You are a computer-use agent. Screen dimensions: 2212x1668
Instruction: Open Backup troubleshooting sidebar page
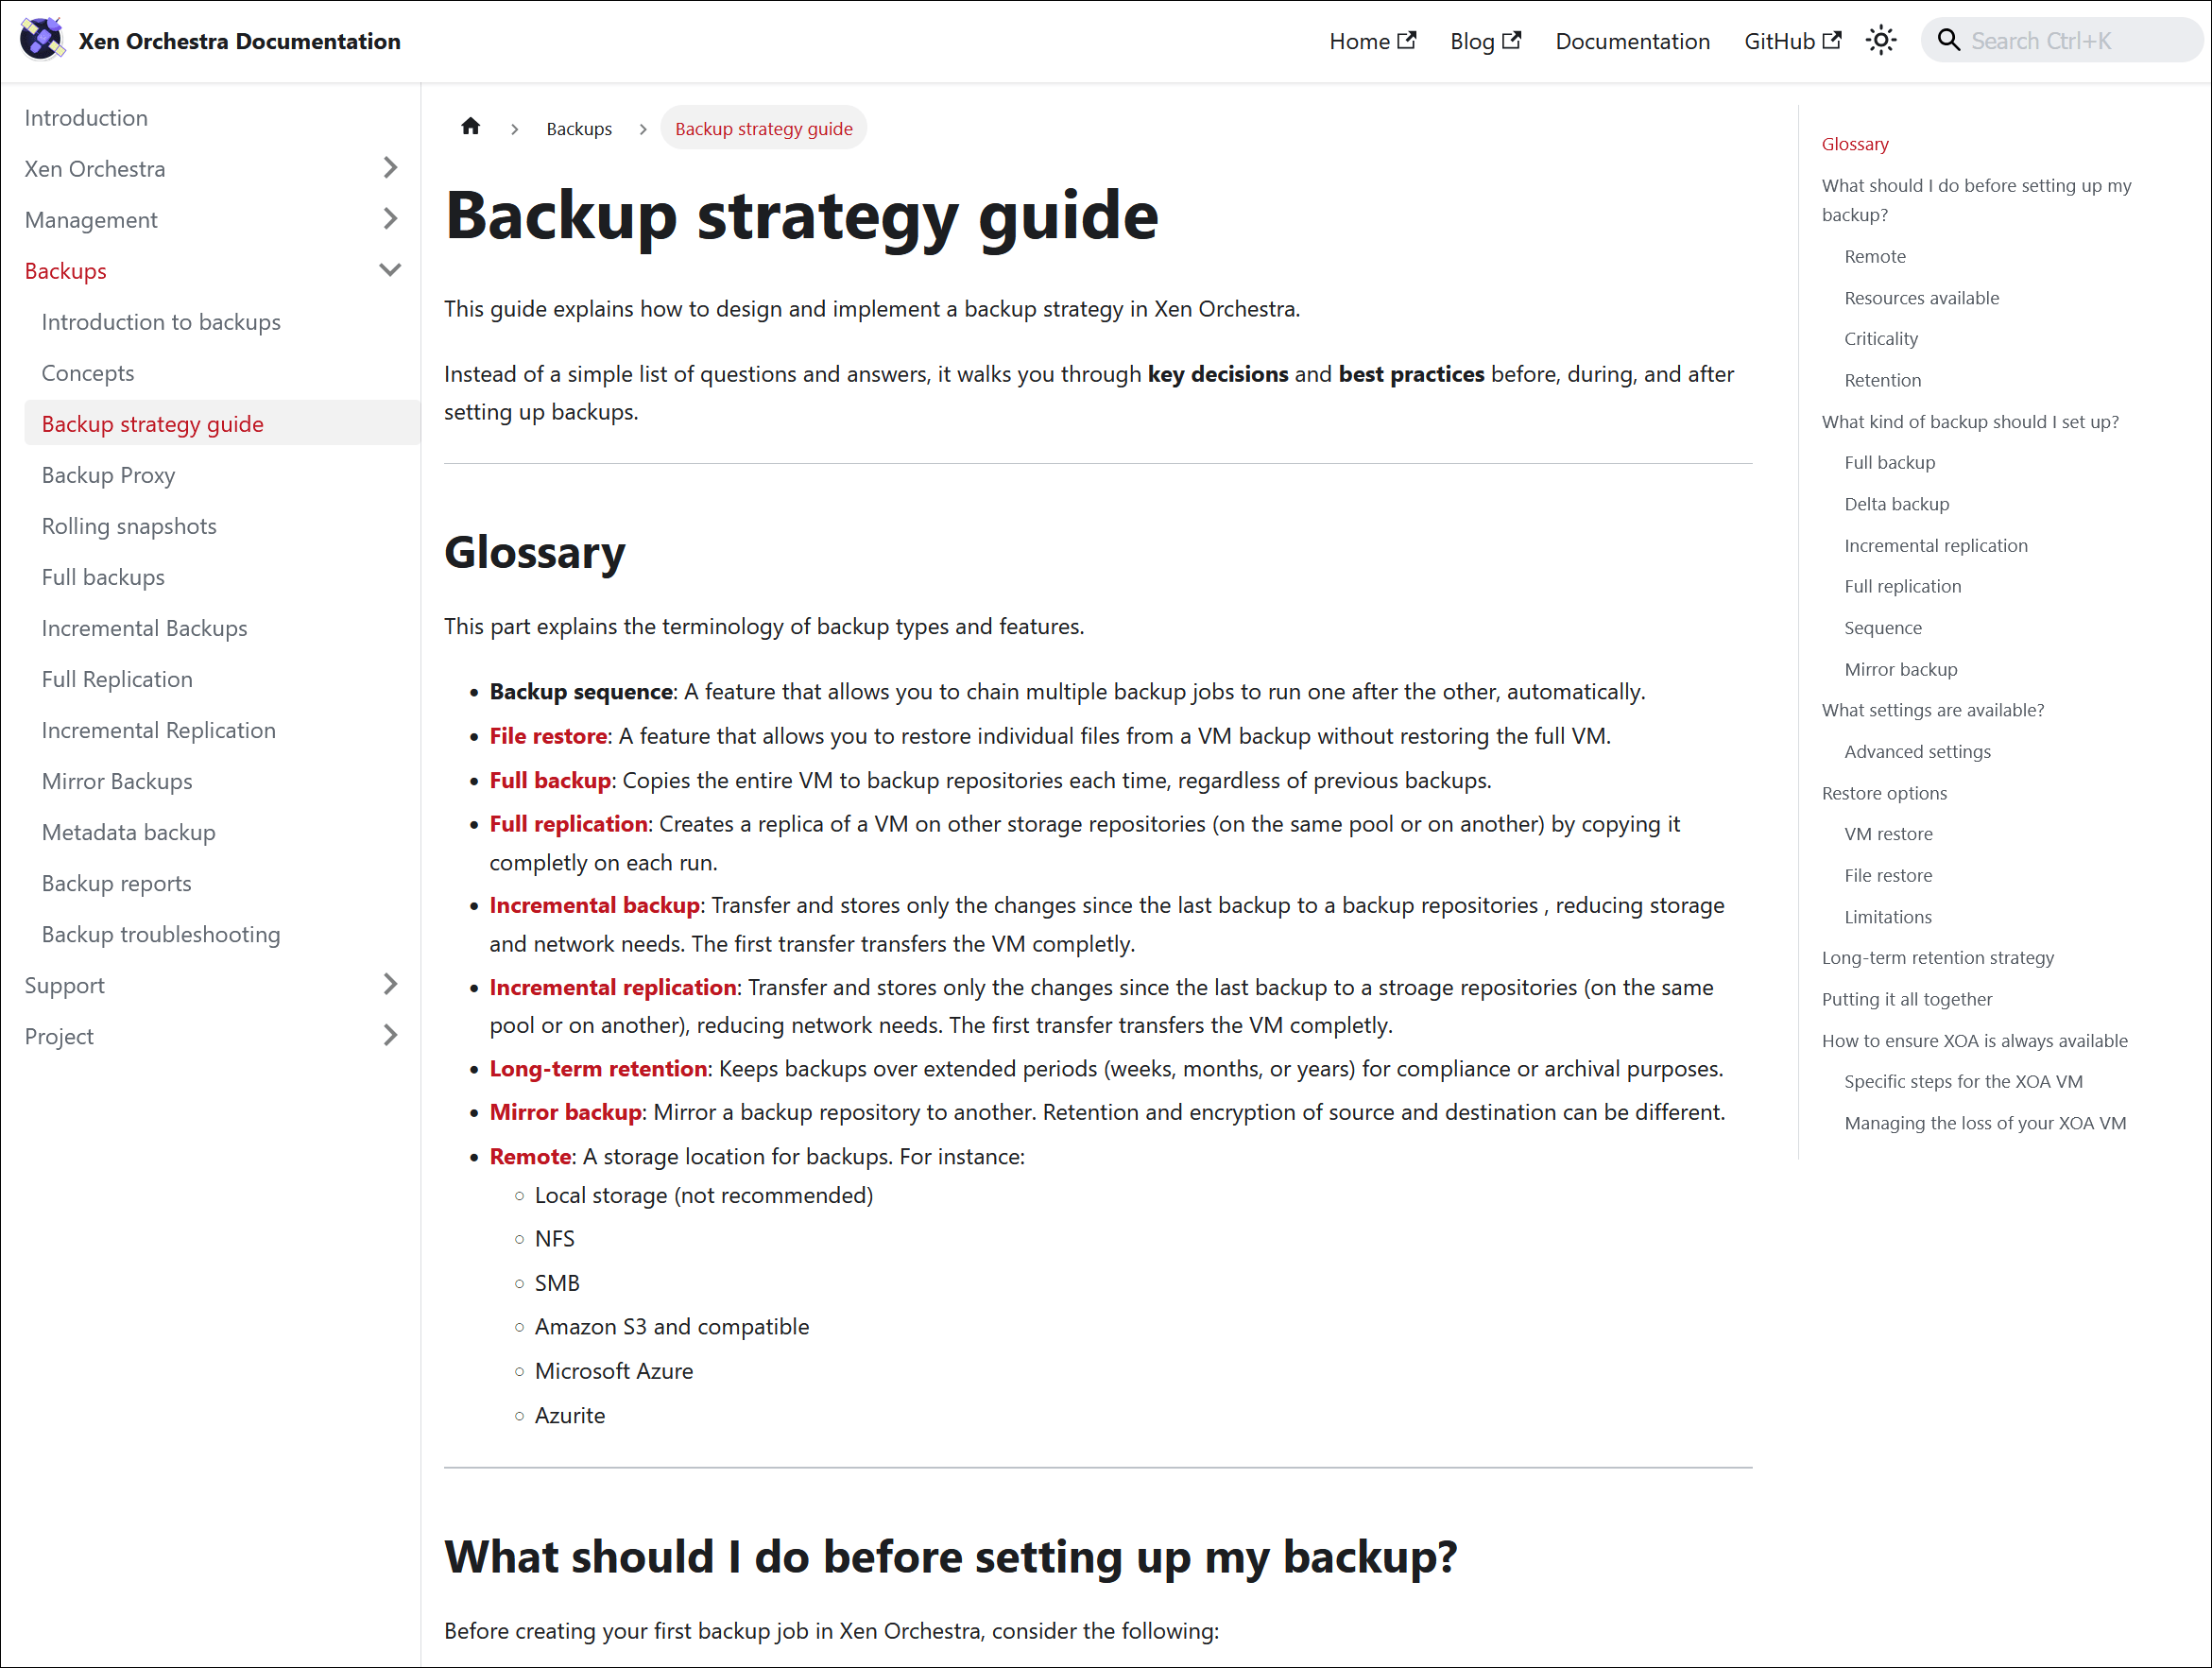pyautogui.click(x=161, y=934)
